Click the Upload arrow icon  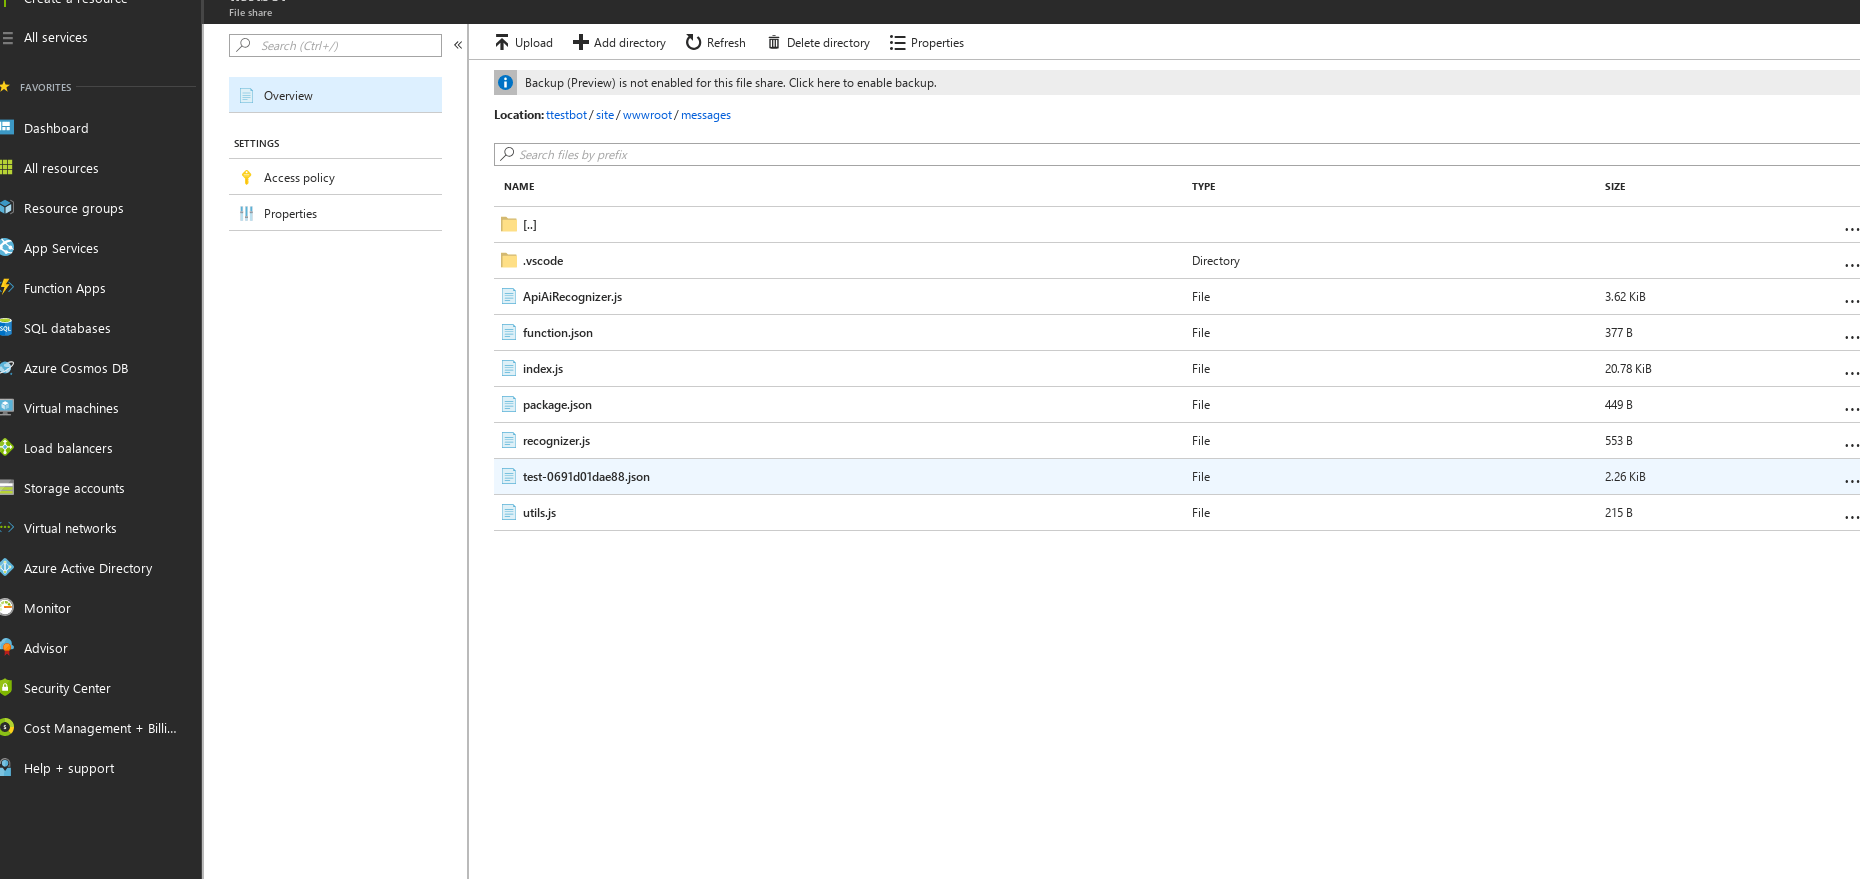[x=502, y=42]
